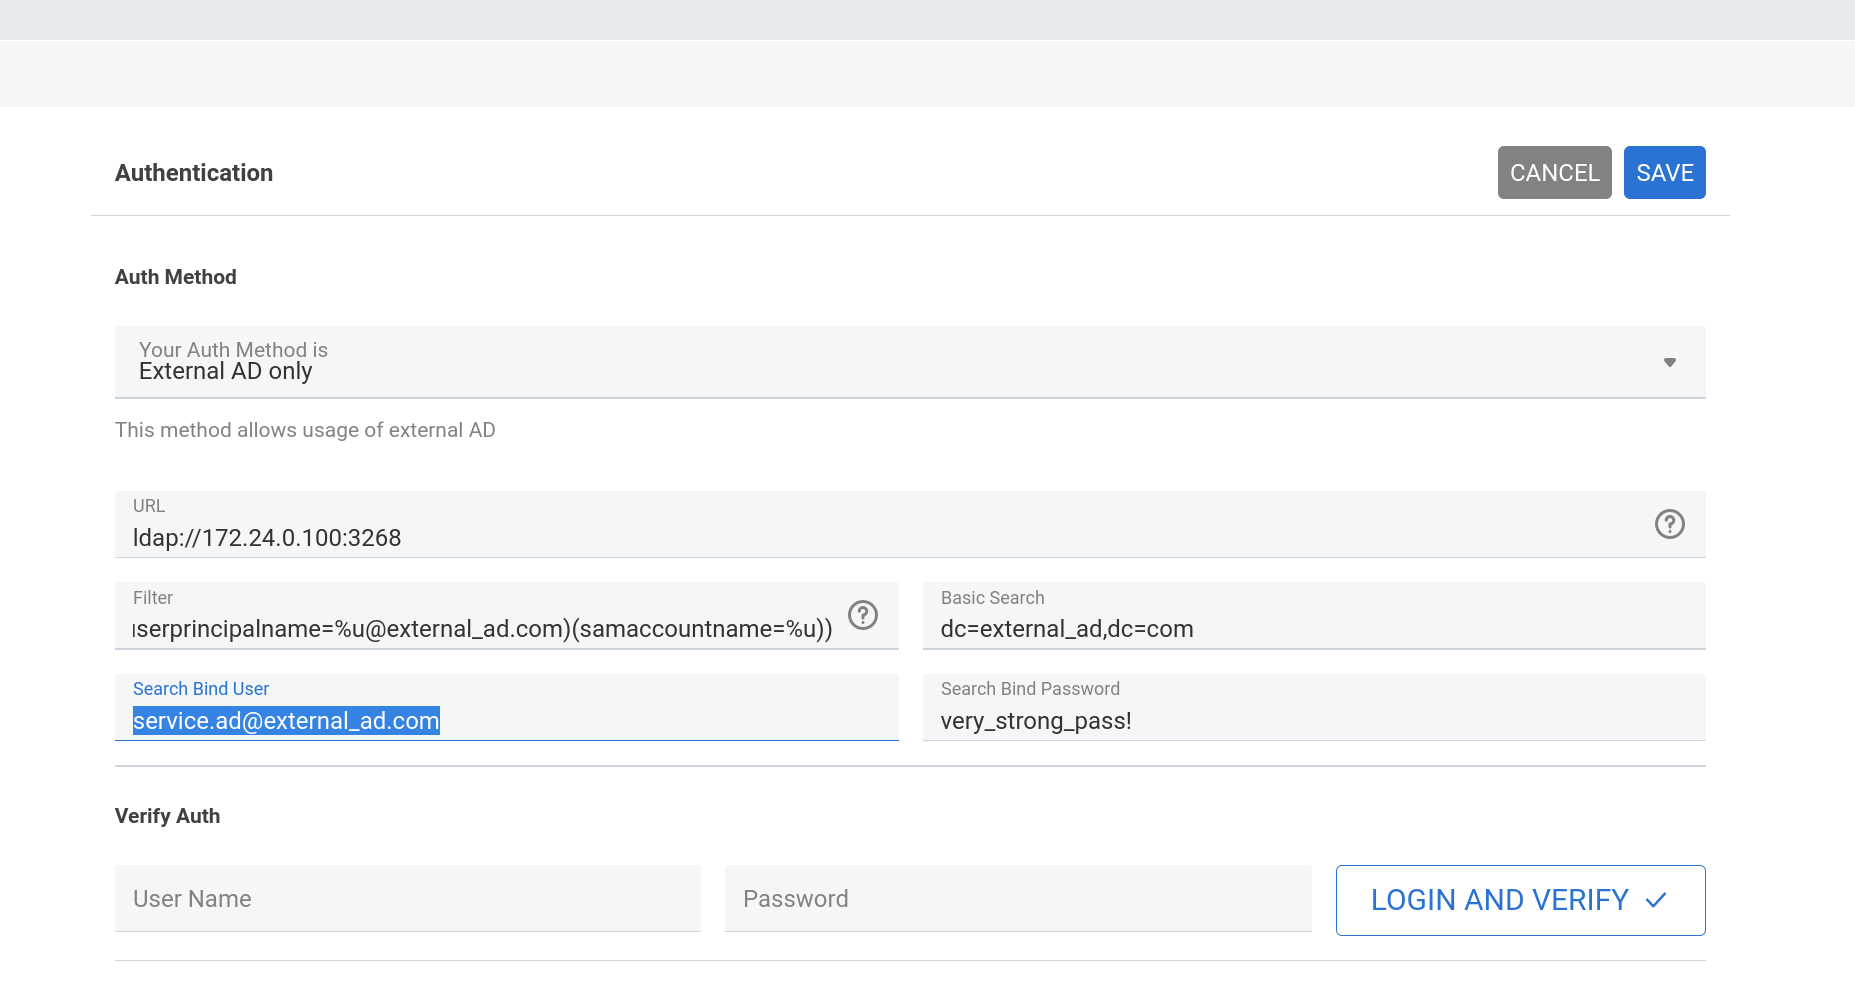Click the help icon in the URL field
This screenshot has width=1855, height=984.
tap(1669, 524)
